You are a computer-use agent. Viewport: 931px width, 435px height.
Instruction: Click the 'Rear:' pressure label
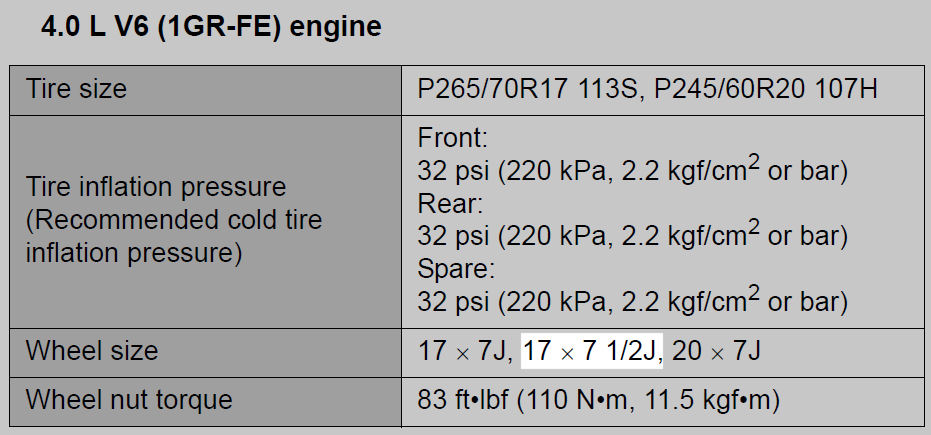click(450, 204)
